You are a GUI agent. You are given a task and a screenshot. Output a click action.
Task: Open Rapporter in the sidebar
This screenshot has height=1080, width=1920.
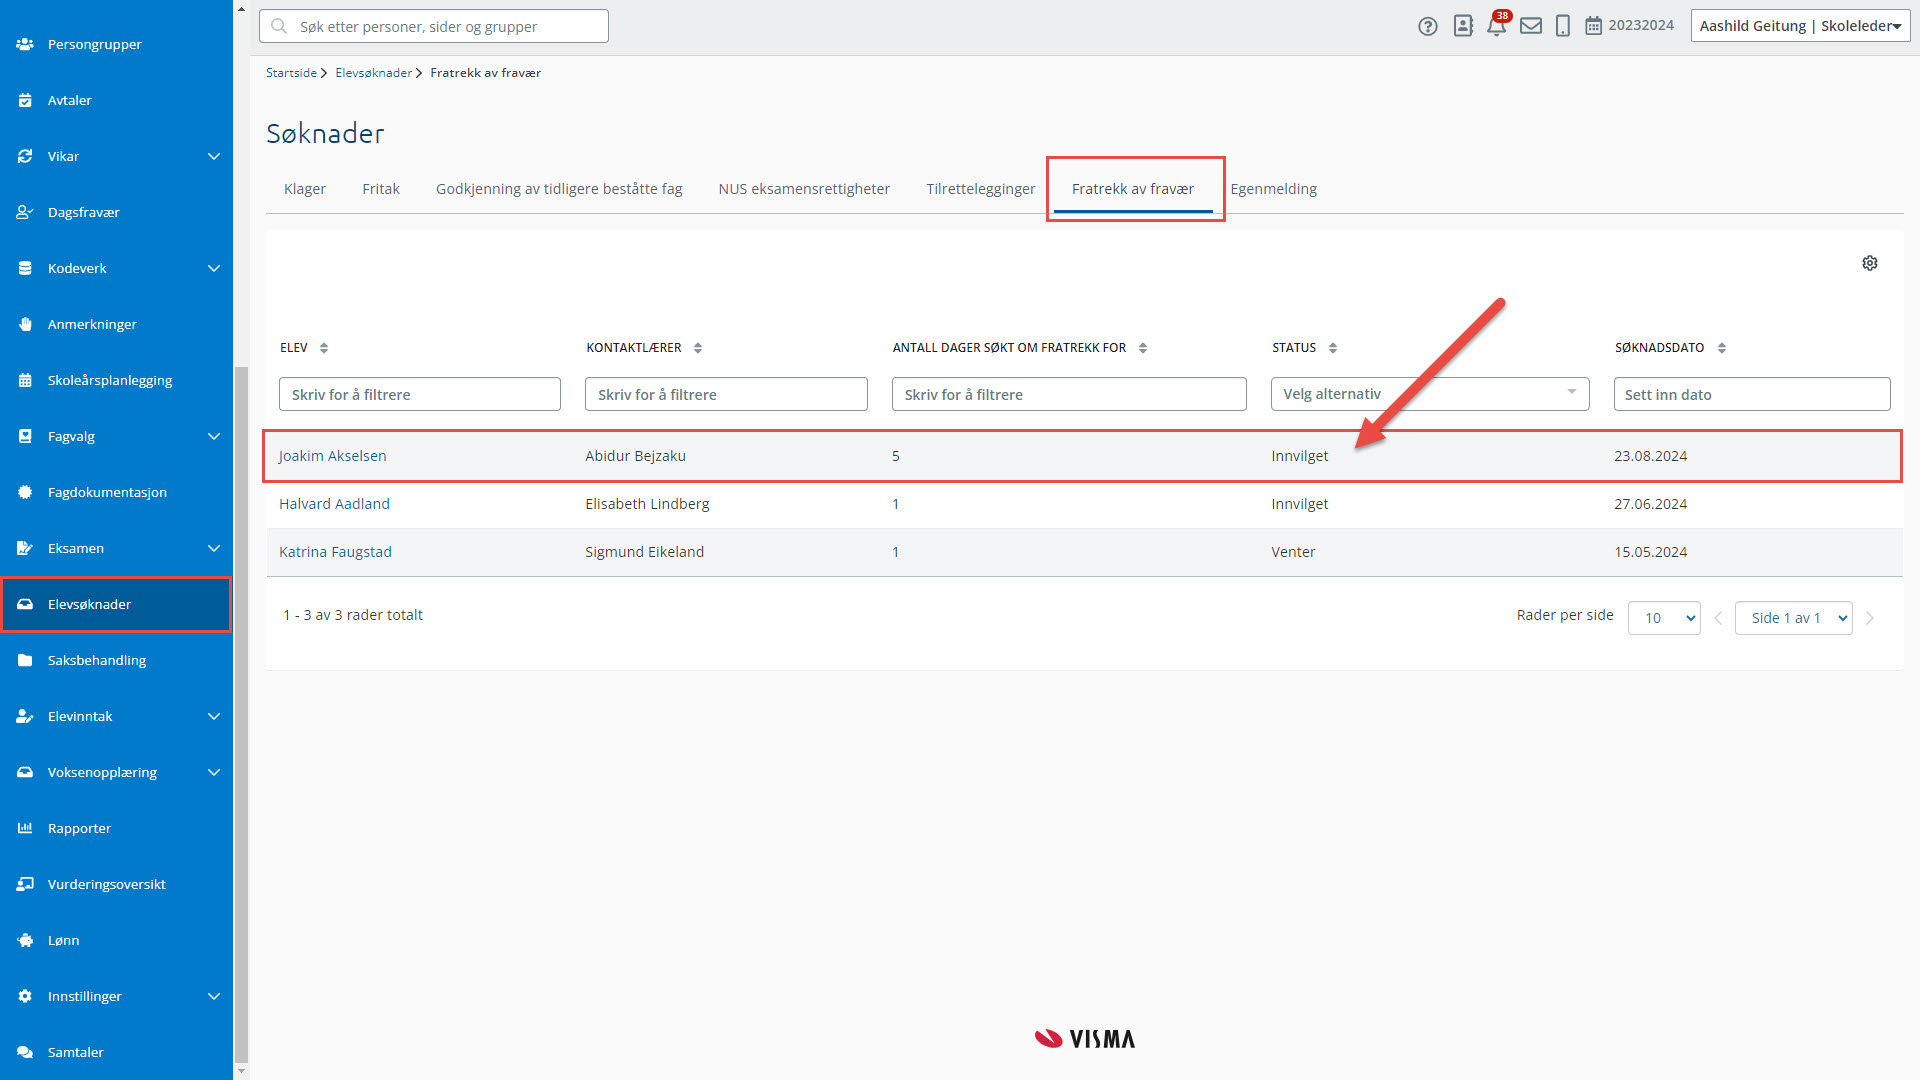79,828
